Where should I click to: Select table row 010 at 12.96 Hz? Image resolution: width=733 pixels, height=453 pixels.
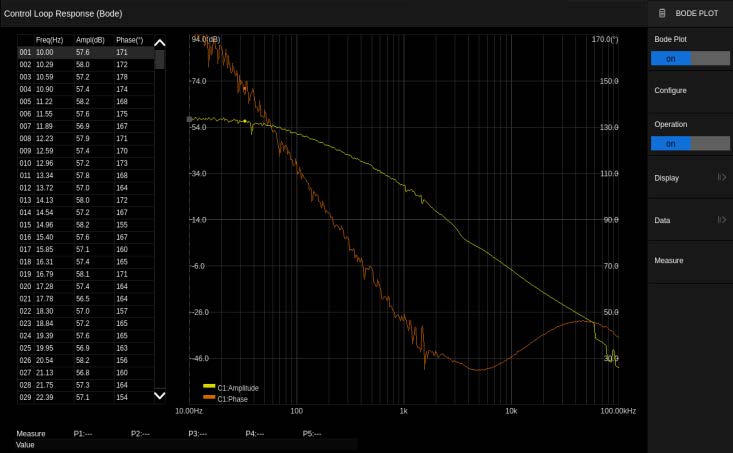coord(85,162)
